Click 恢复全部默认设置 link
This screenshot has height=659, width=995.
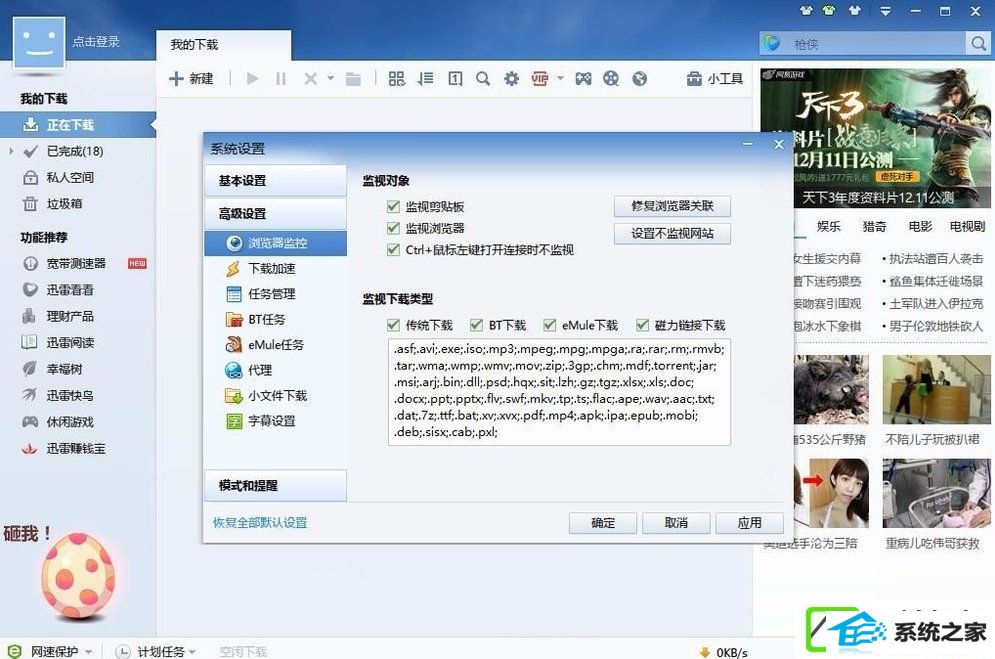[x=260, y=523]
